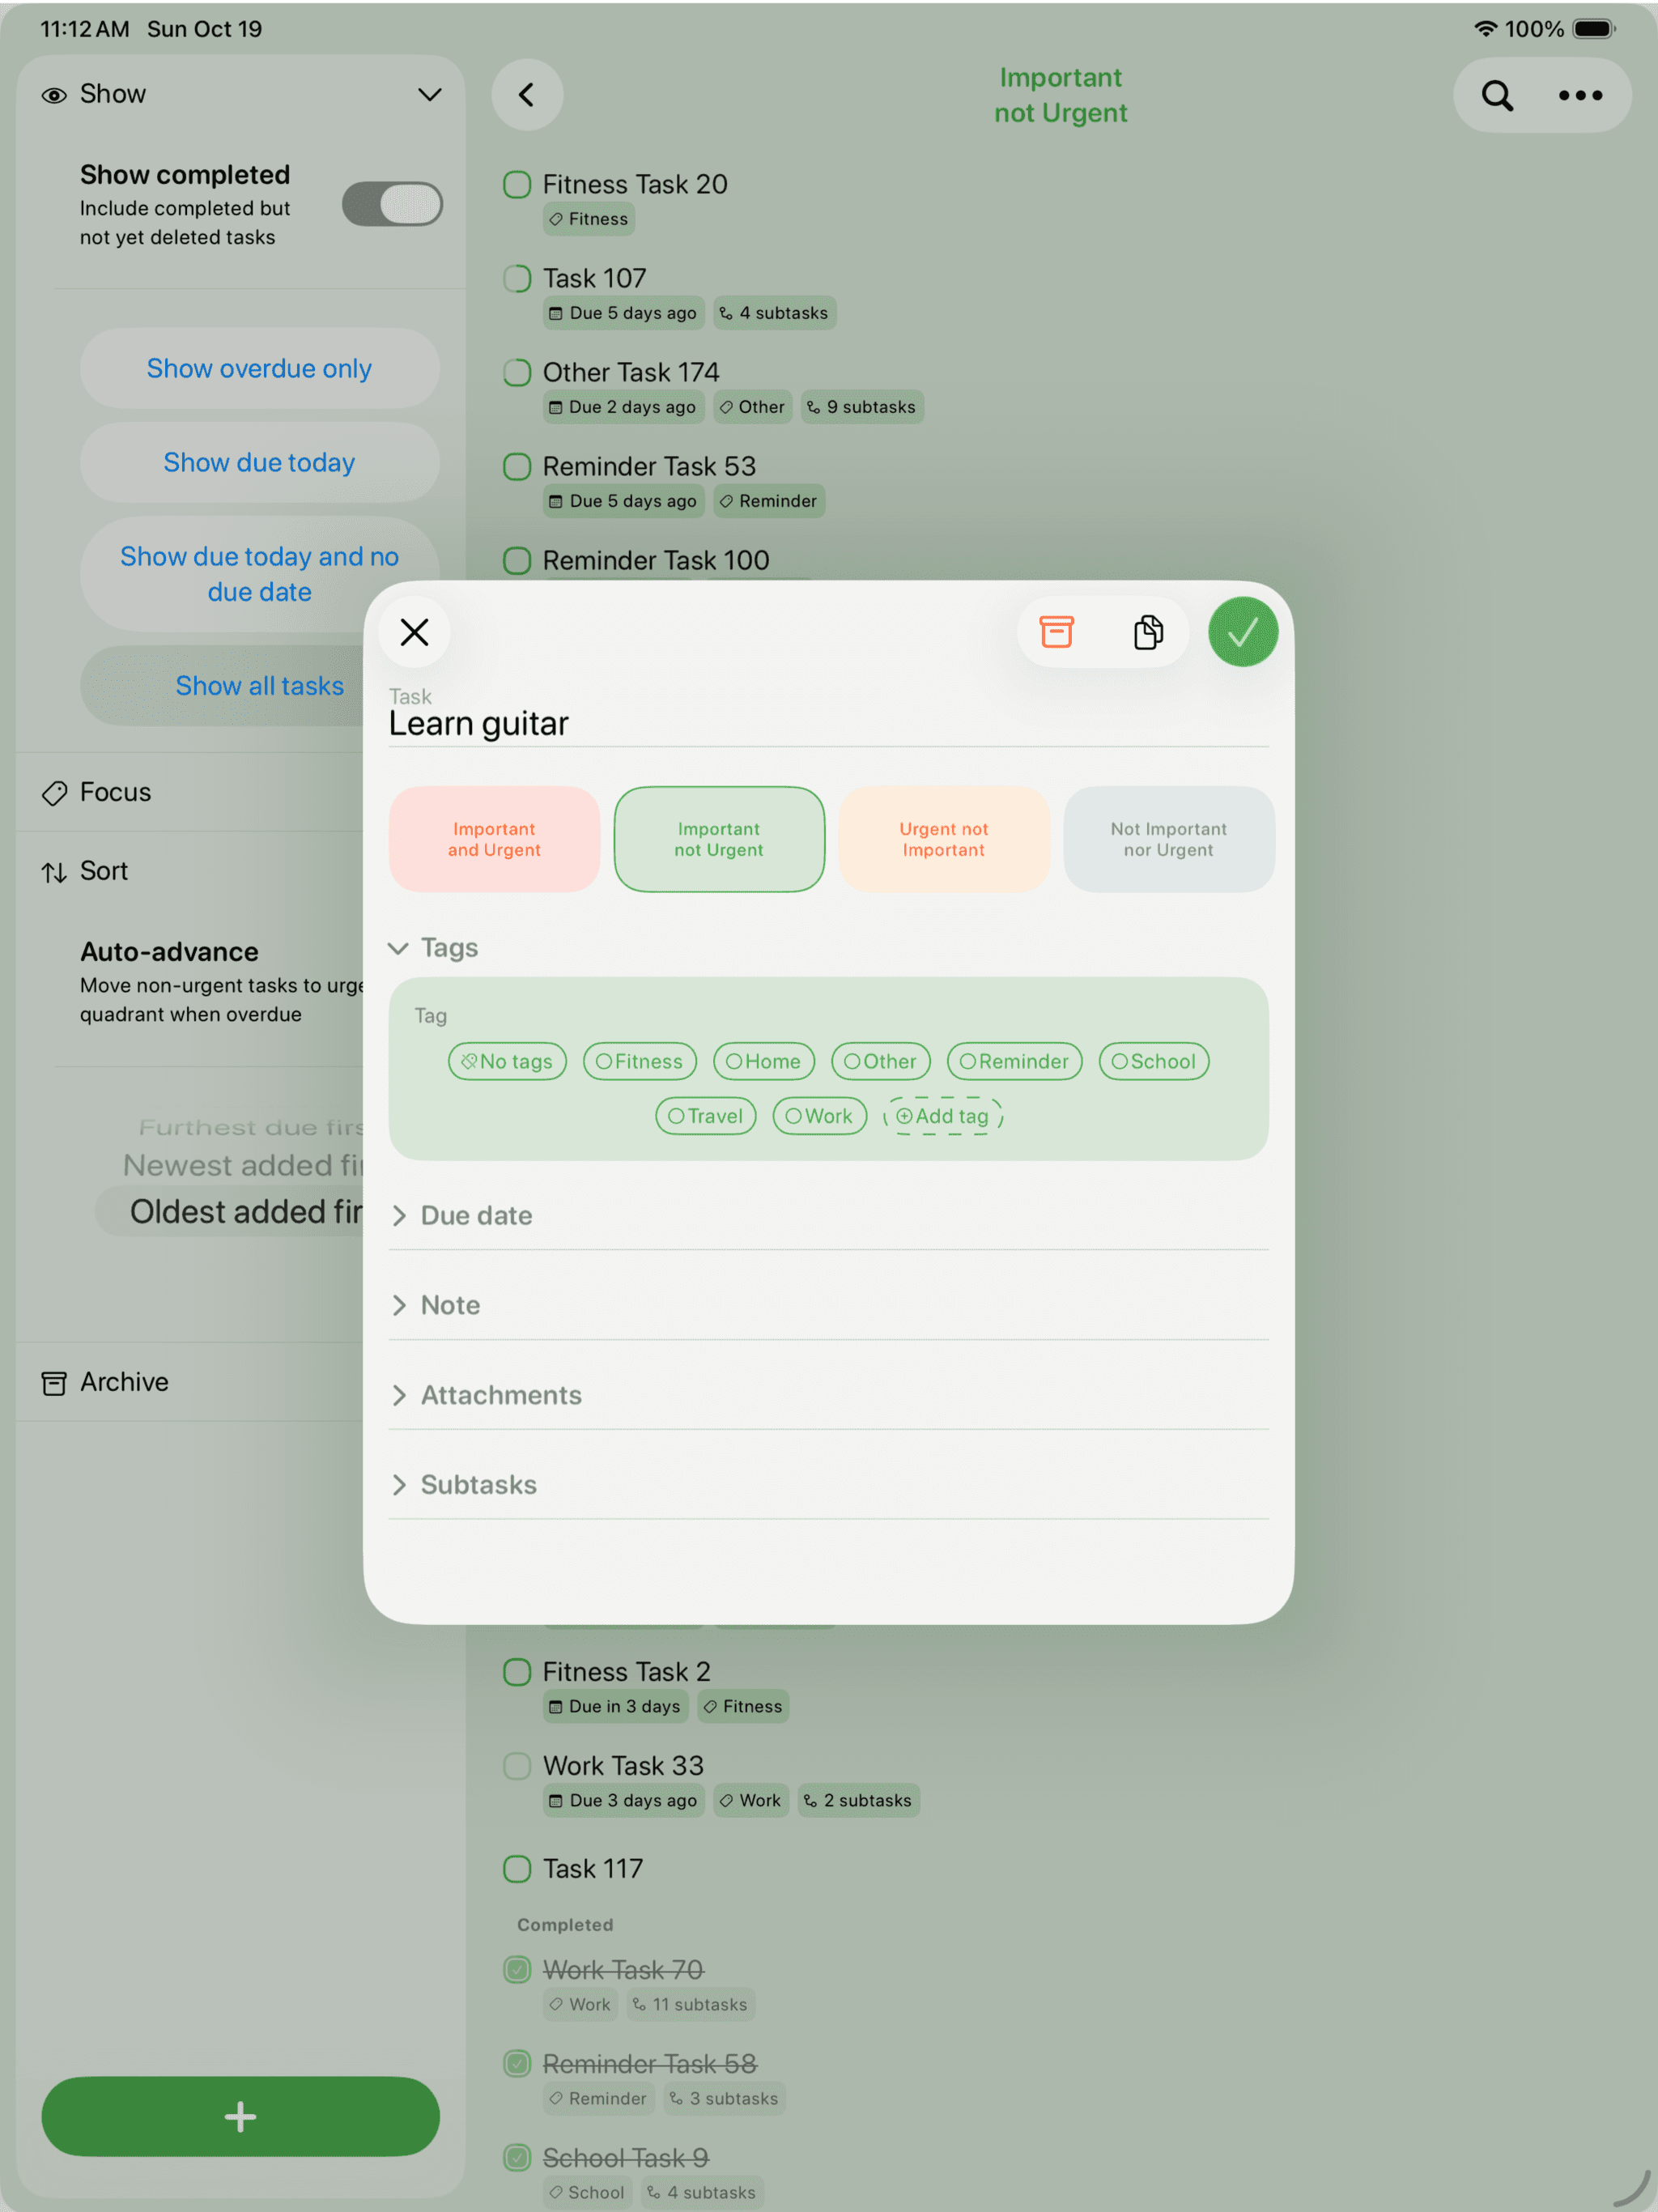This screenshot has height=2212, width=1658.
Task: Expand the Due date section
Action: coord(476,1215)
